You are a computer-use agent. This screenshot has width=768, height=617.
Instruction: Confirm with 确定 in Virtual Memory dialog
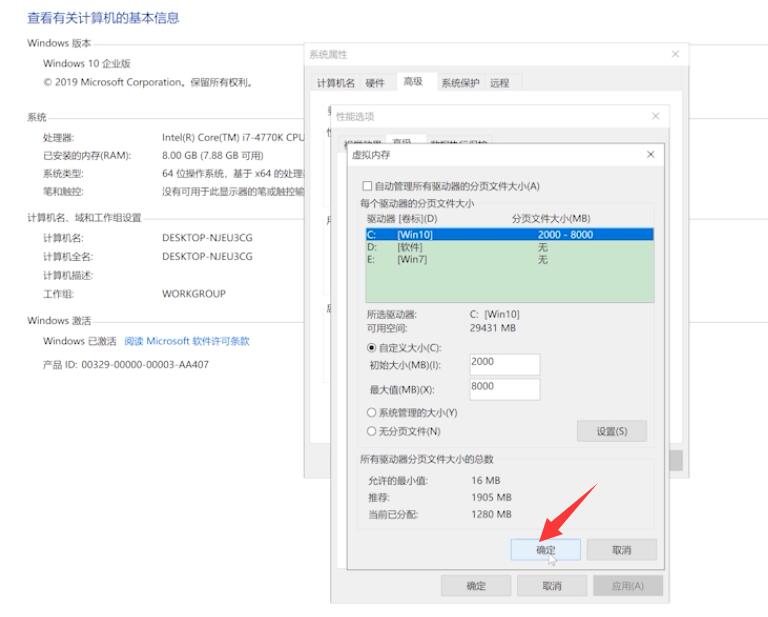(546, 550)
